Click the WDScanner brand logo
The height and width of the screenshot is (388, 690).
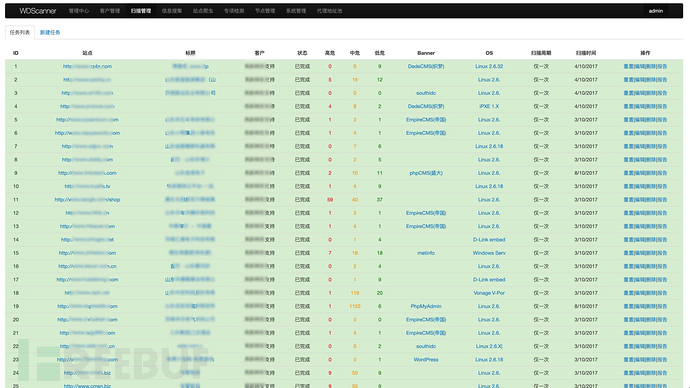point(38,11)
